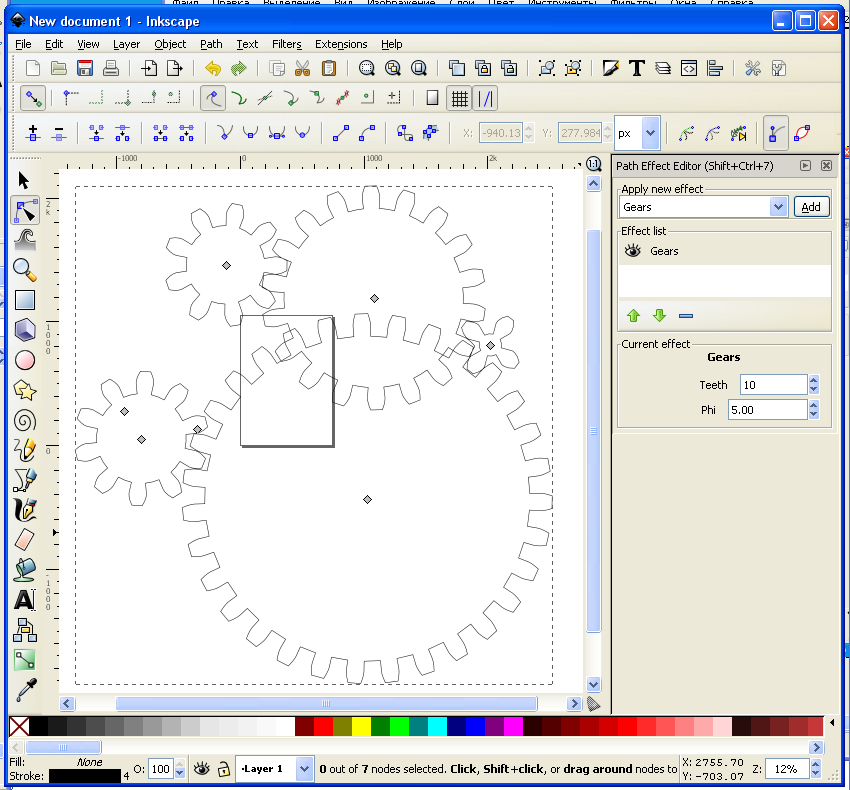The width and height of the screenshot is (850, 790).
Task: Toggle snap to grids button
Action: point(459,99)
